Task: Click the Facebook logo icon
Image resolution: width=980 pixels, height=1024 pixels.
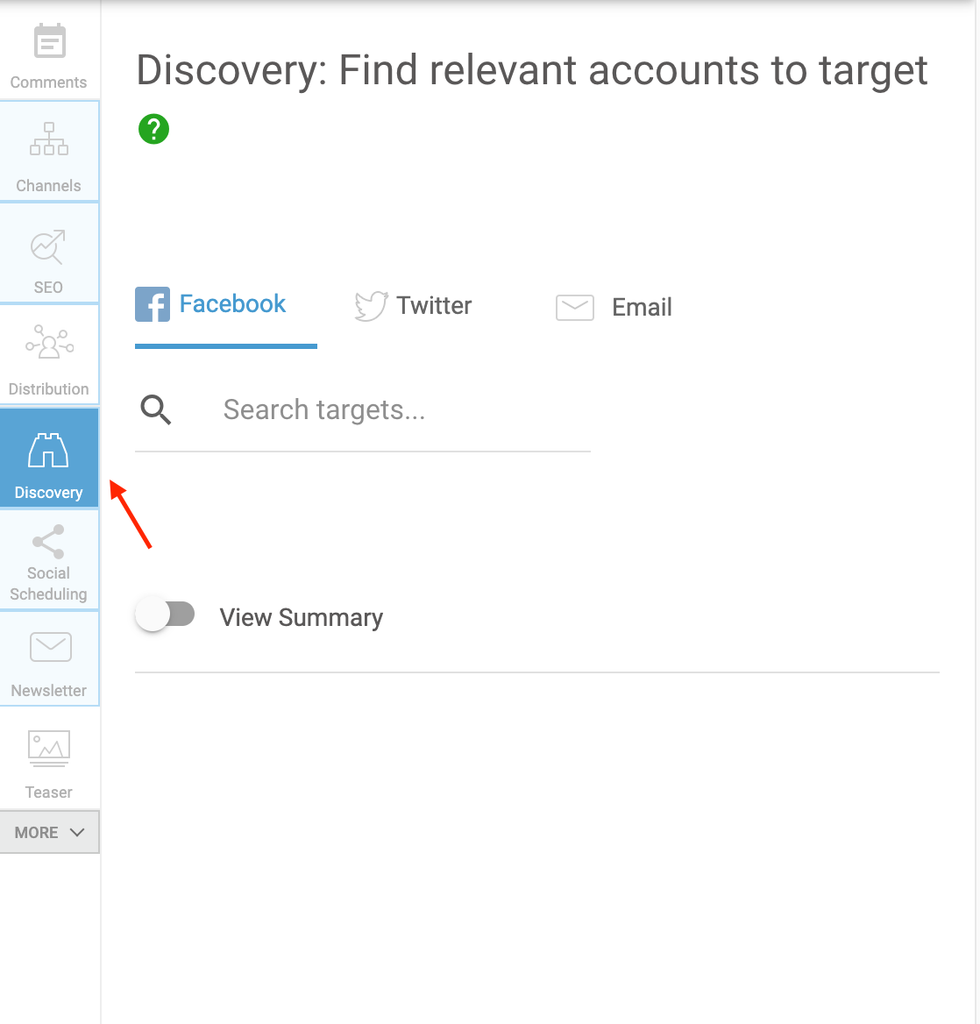Action: [152, 305]
